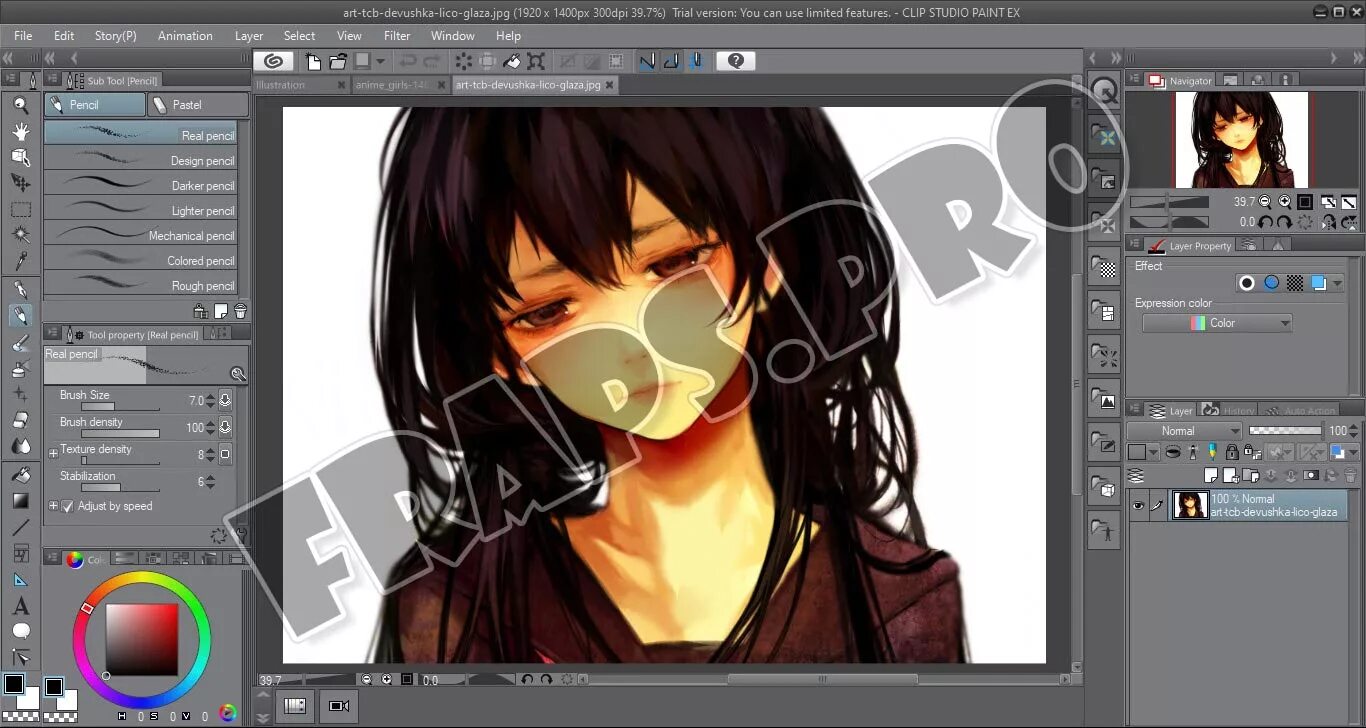Toggle Snap to special ruler
This screenshot has width=1366, height=728.
[x=671, y=61]
